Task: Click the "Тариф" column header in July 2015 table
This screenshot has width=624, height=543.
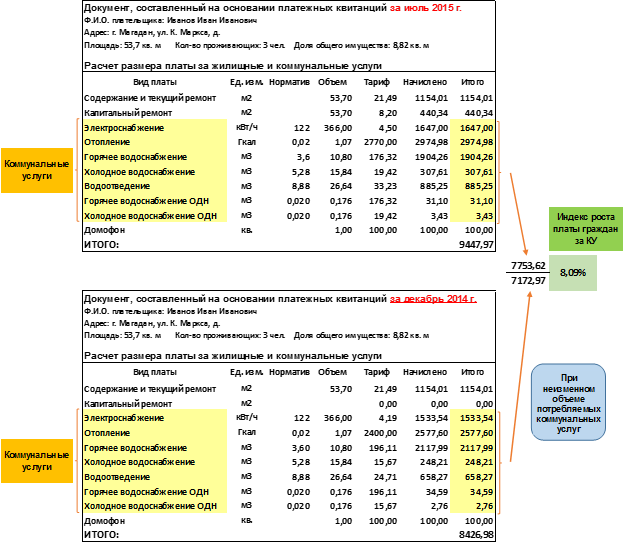Action: pos(376,82)
